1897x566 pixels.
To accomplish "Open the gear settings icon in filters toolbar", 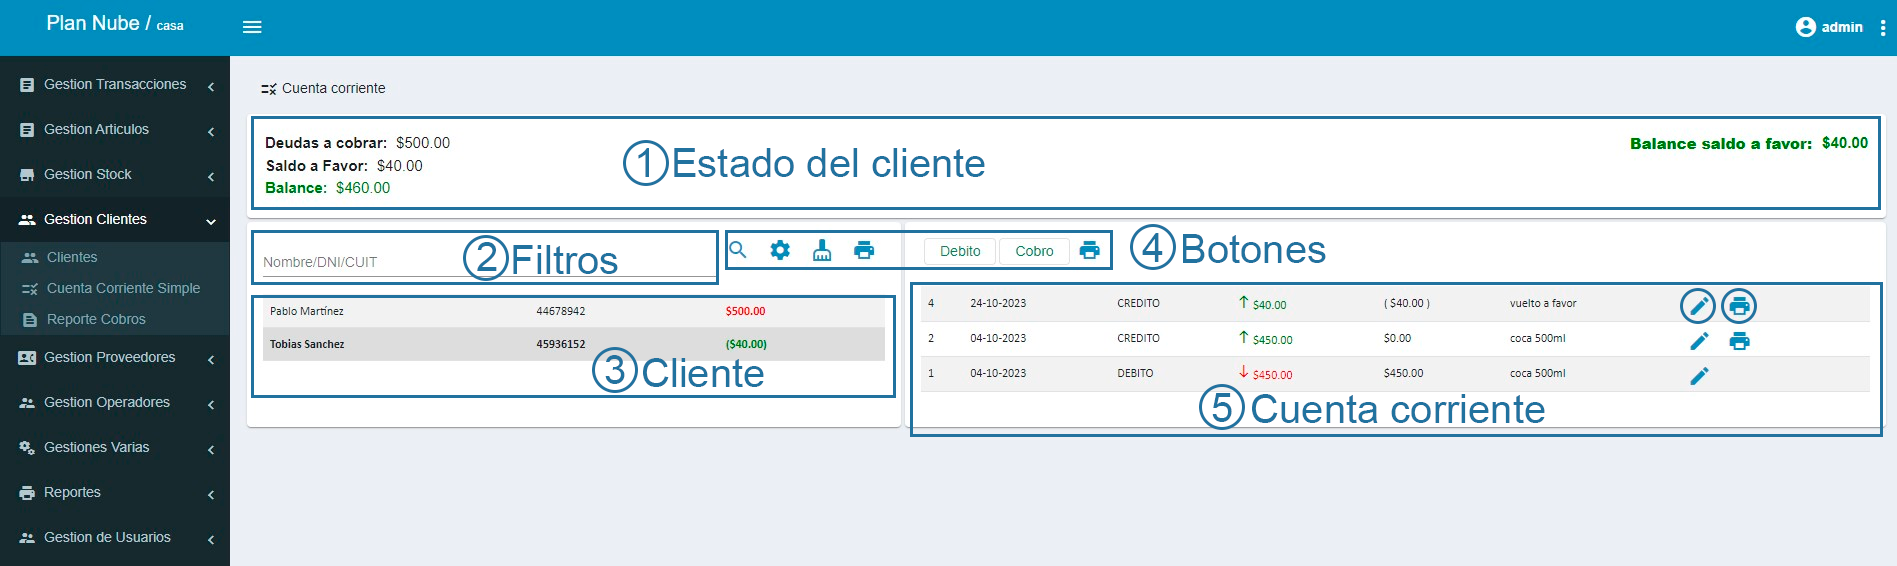I will [780, 250].
